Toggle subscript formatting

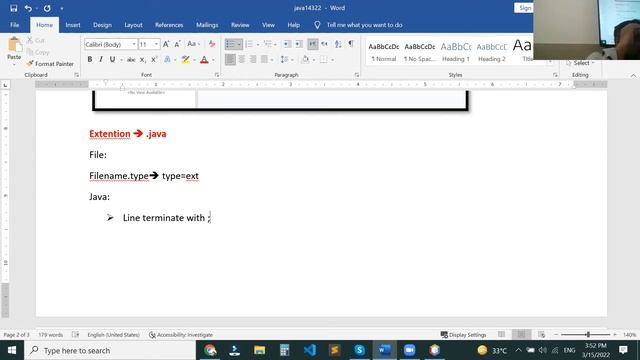tap(142, 60)
